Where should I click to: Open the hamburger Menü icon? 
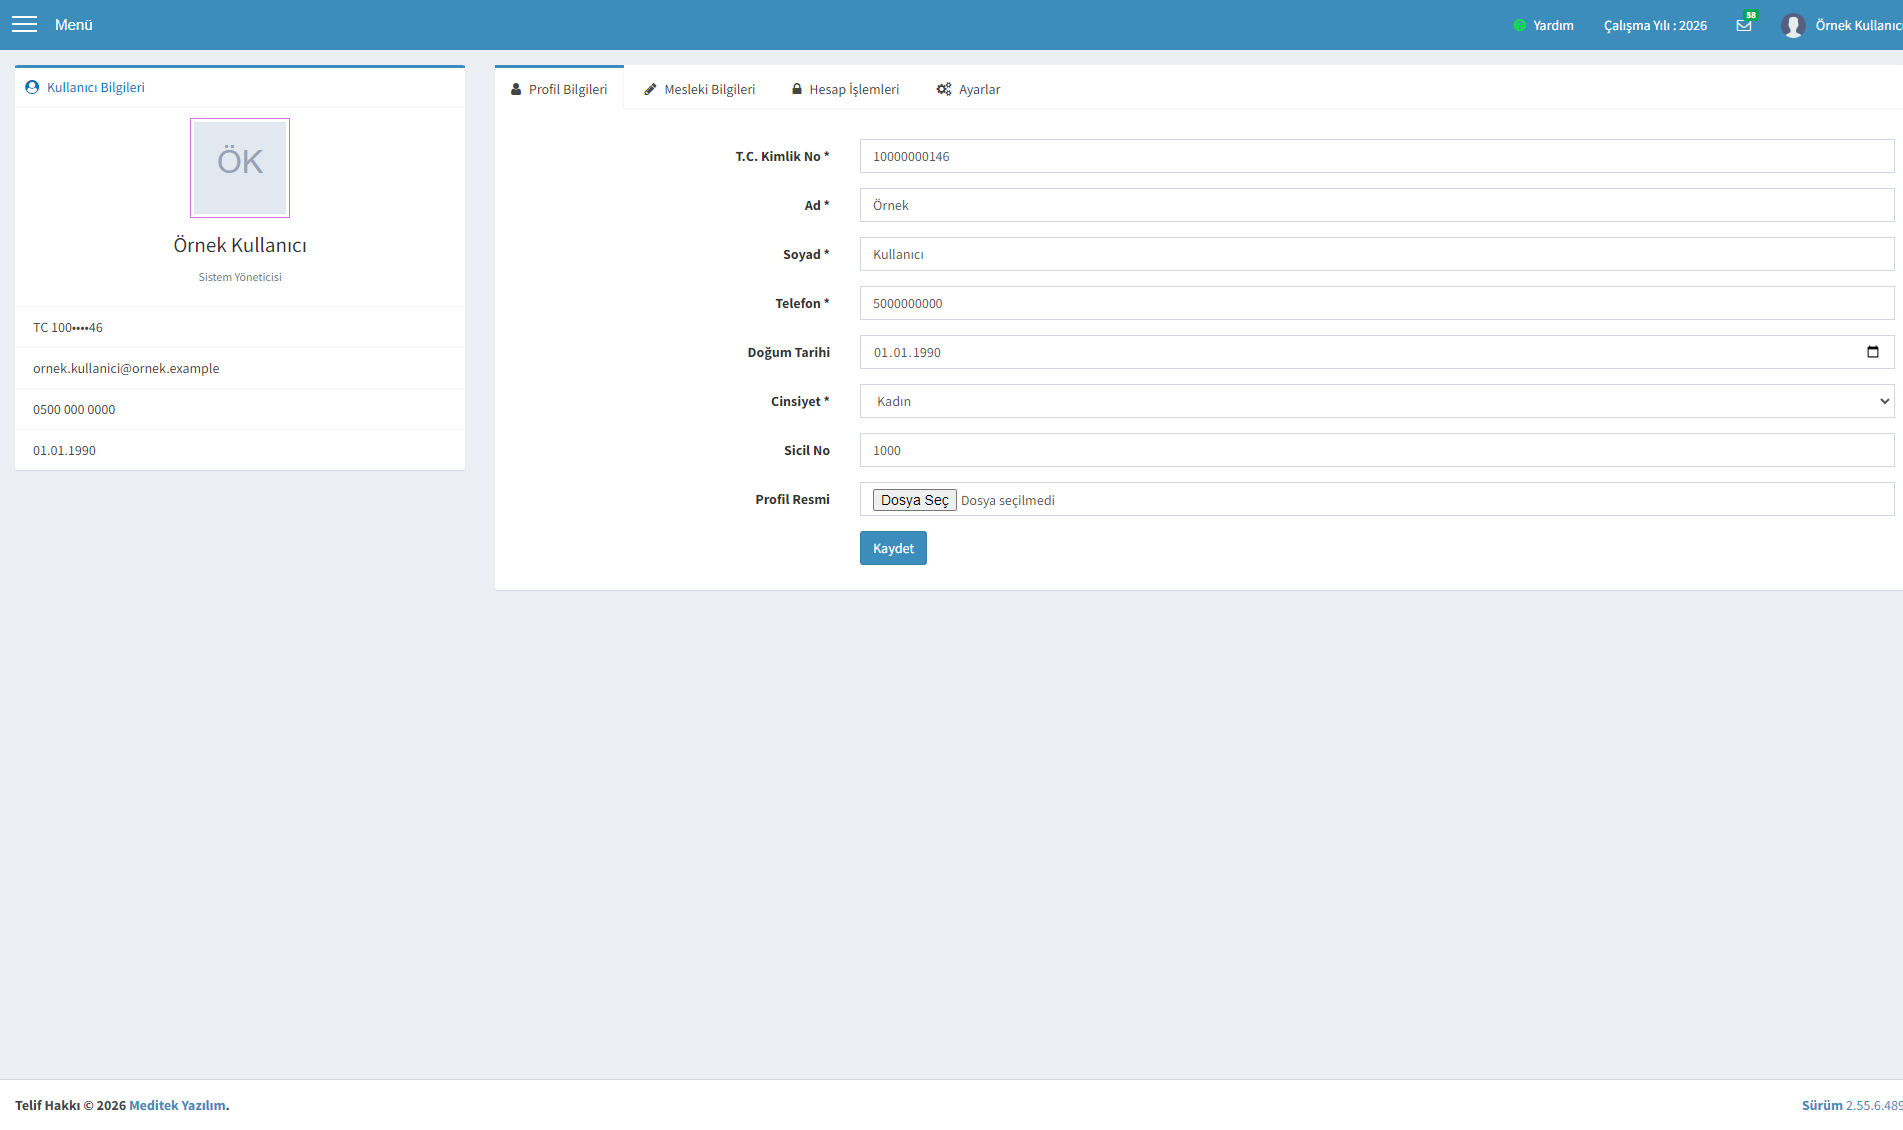tap(24, 25)
